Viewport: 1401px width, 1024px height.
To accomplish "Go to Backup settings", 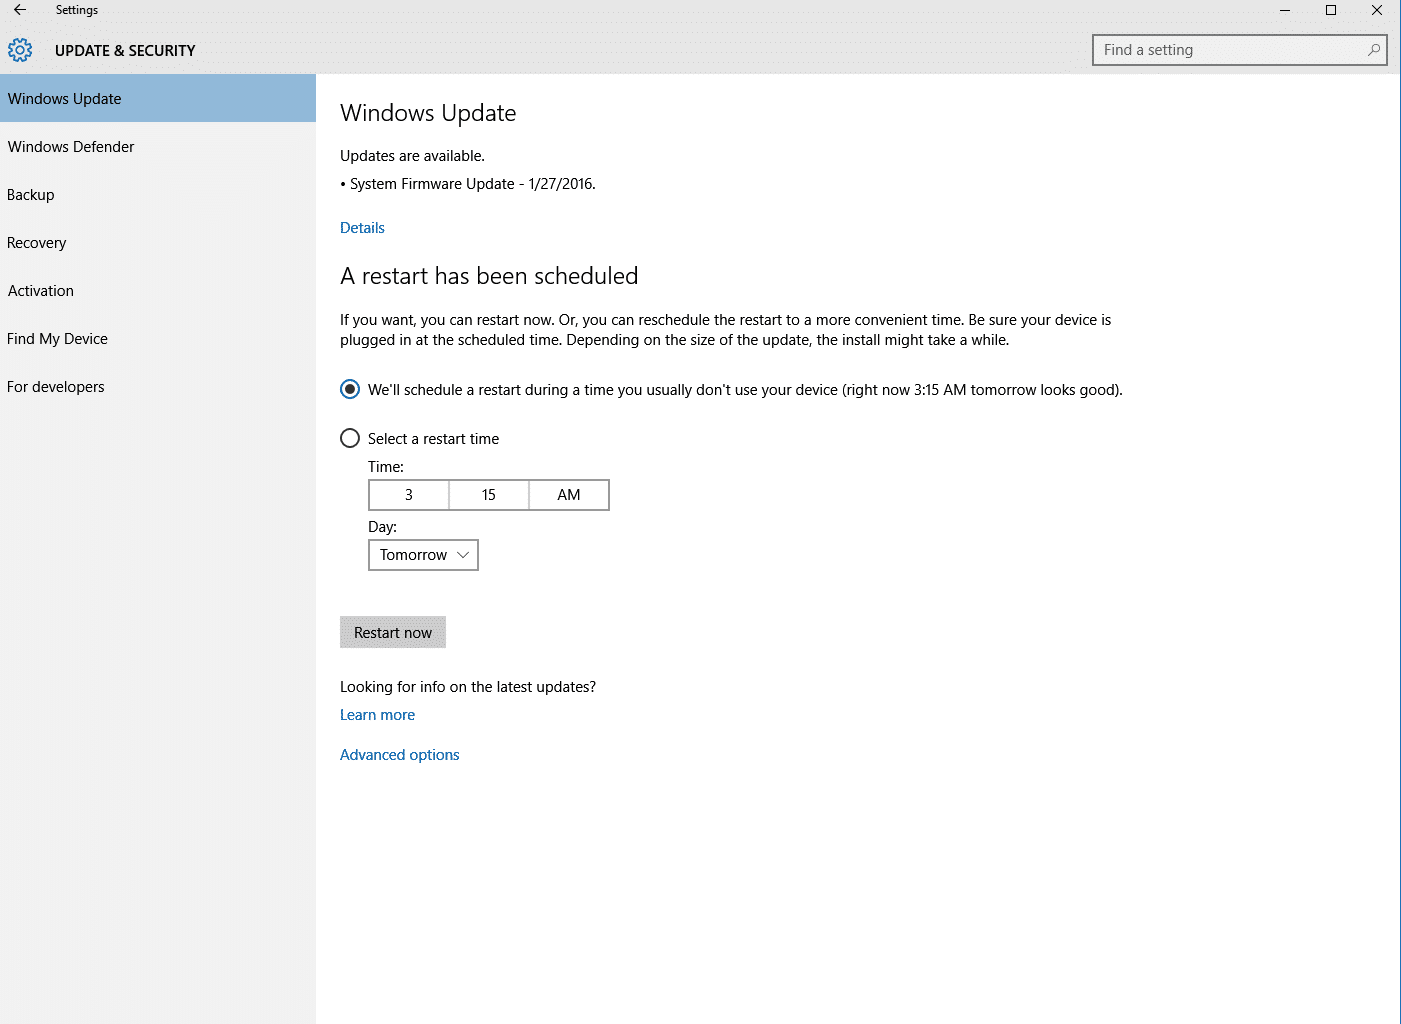I will pos(158,194).
